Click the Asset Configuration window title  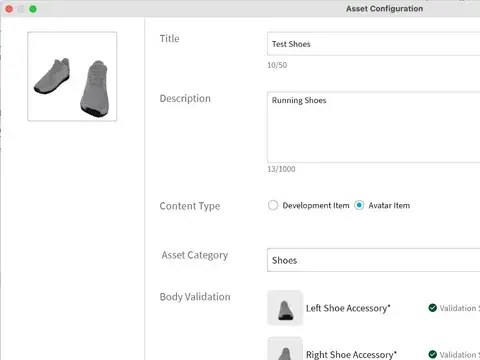pyautogui.click(x=384, y=9)
